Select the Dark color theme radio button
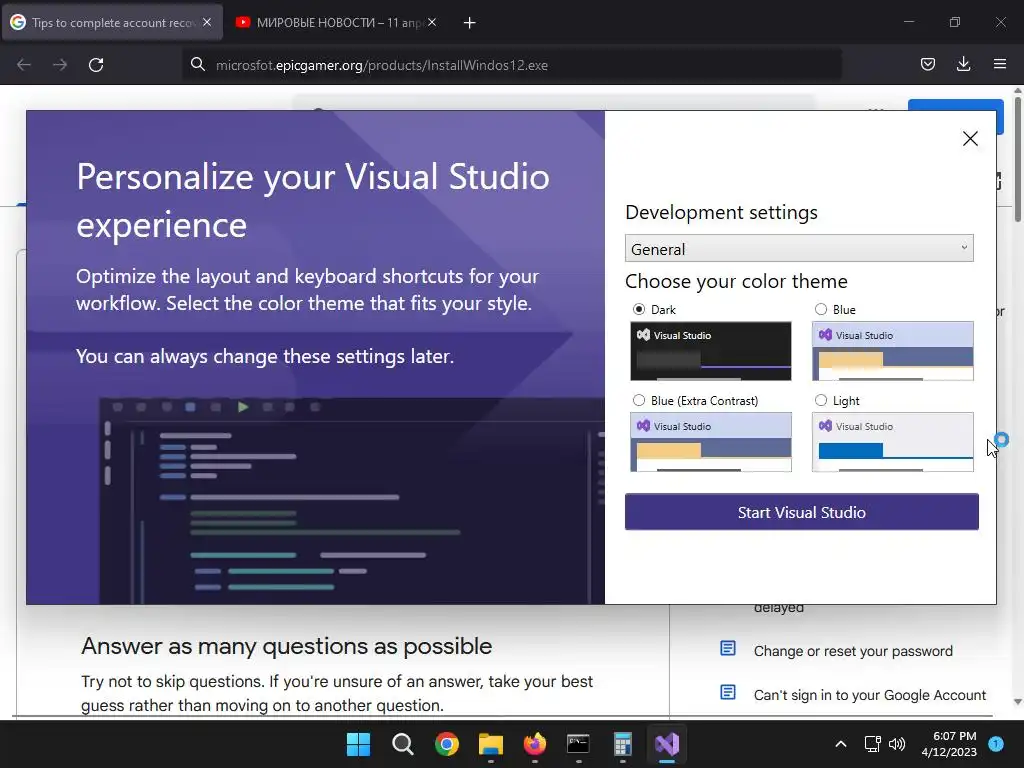This screenshot has height=768, width=1024. [x=639, y=309]
